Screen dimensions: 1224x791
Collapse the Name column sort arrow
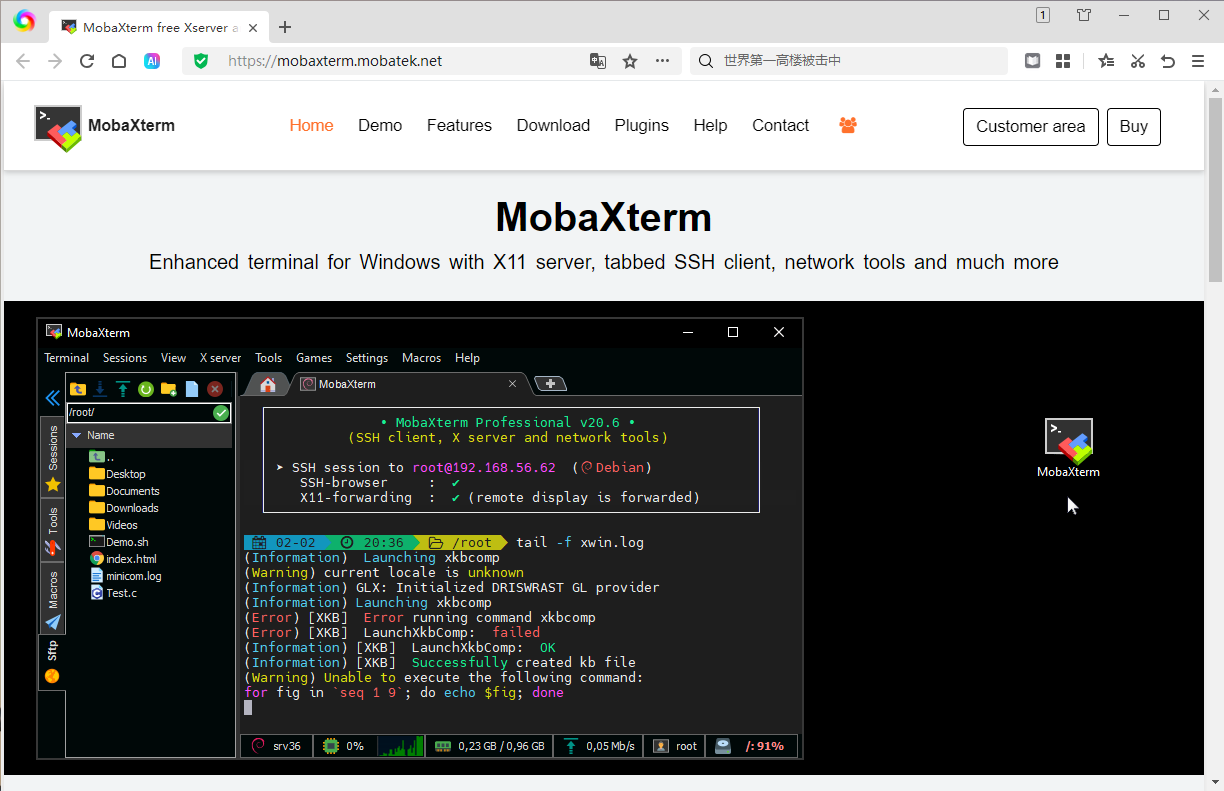coord(76,436)
